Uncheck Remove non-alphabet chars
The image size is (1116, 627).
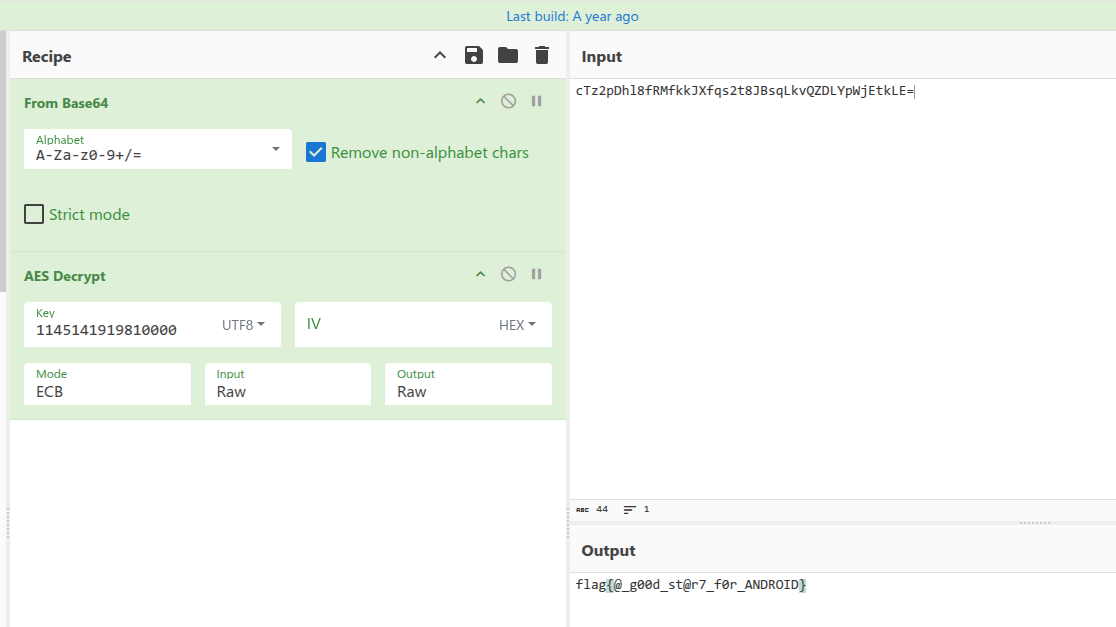click(316, 153)
